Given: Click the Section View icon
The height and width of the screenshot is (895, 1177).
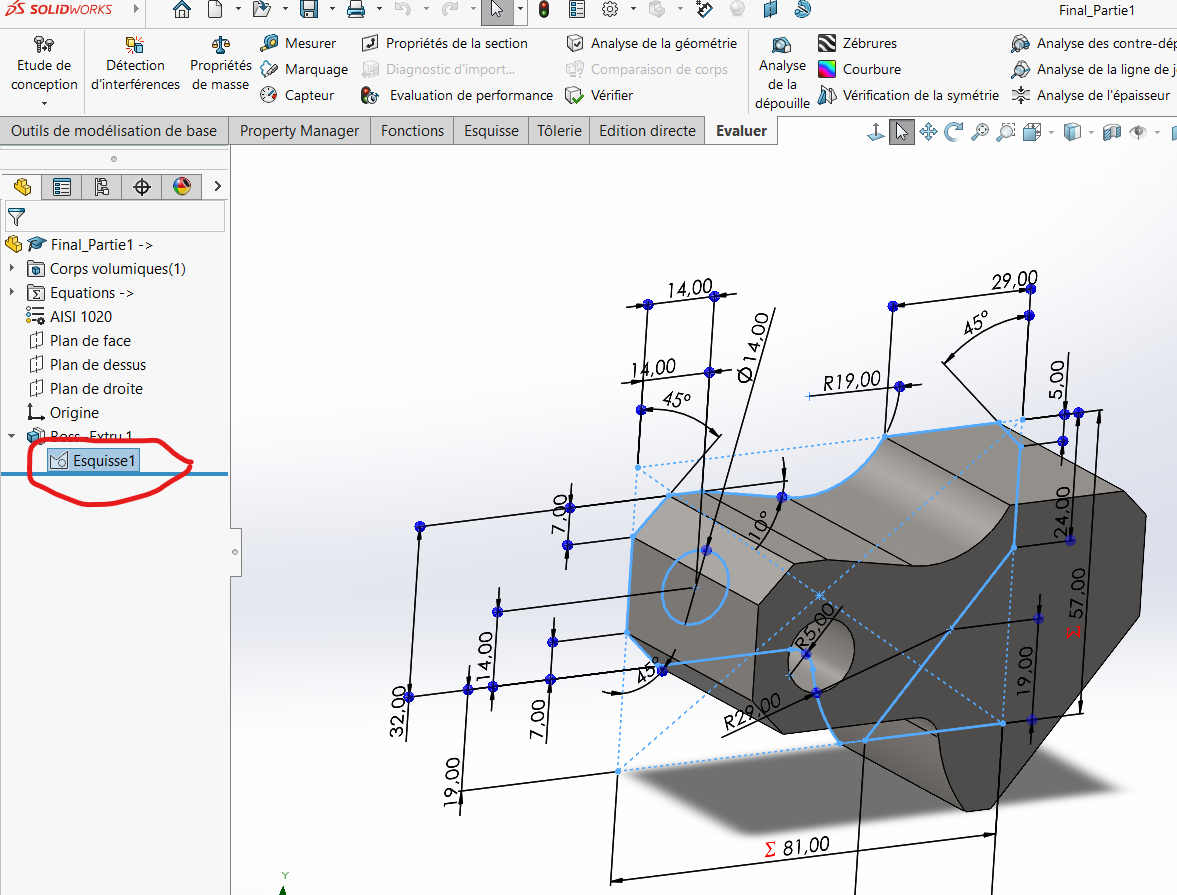Looking at the screenshot, I should click(x=1112, y=133).
